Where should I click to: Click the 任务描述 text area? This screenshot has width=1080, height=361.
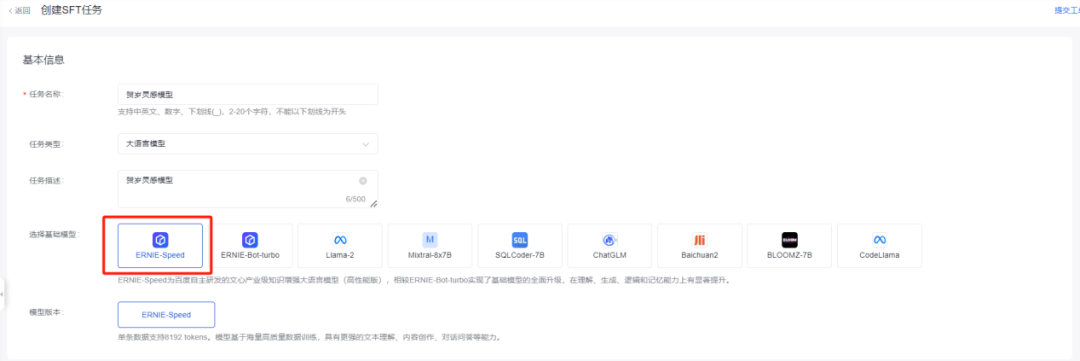point(248,189)
